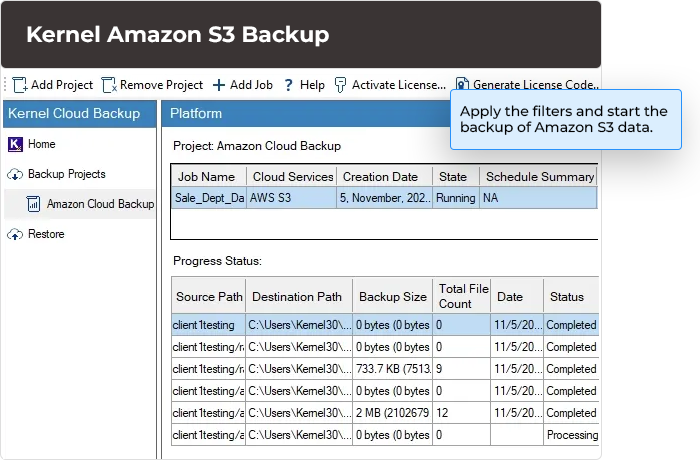Viewport: 700px width, 460px height.
Task: Click the file count cell showing 9
Action: point(462,369)
